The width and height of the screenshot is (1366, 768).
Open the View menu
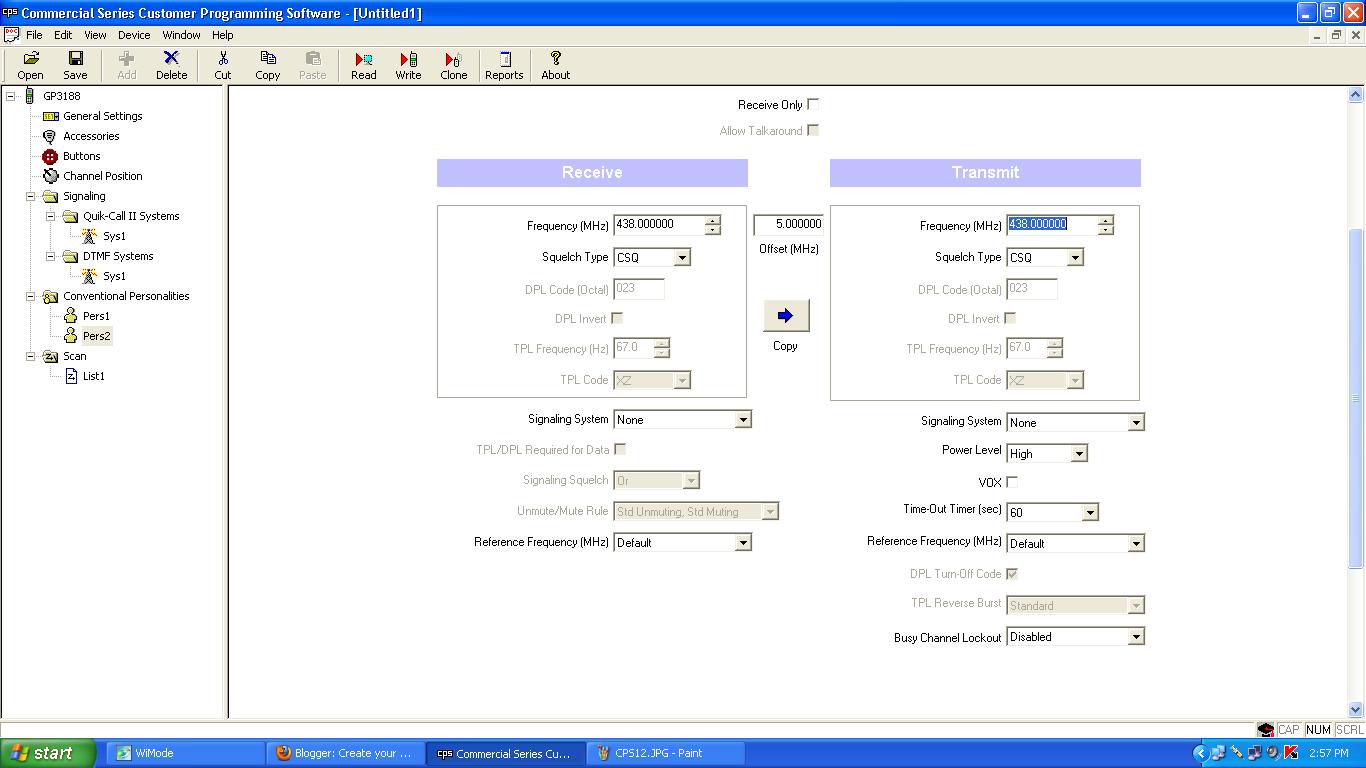pyautogui.click(x=95, y=35)
